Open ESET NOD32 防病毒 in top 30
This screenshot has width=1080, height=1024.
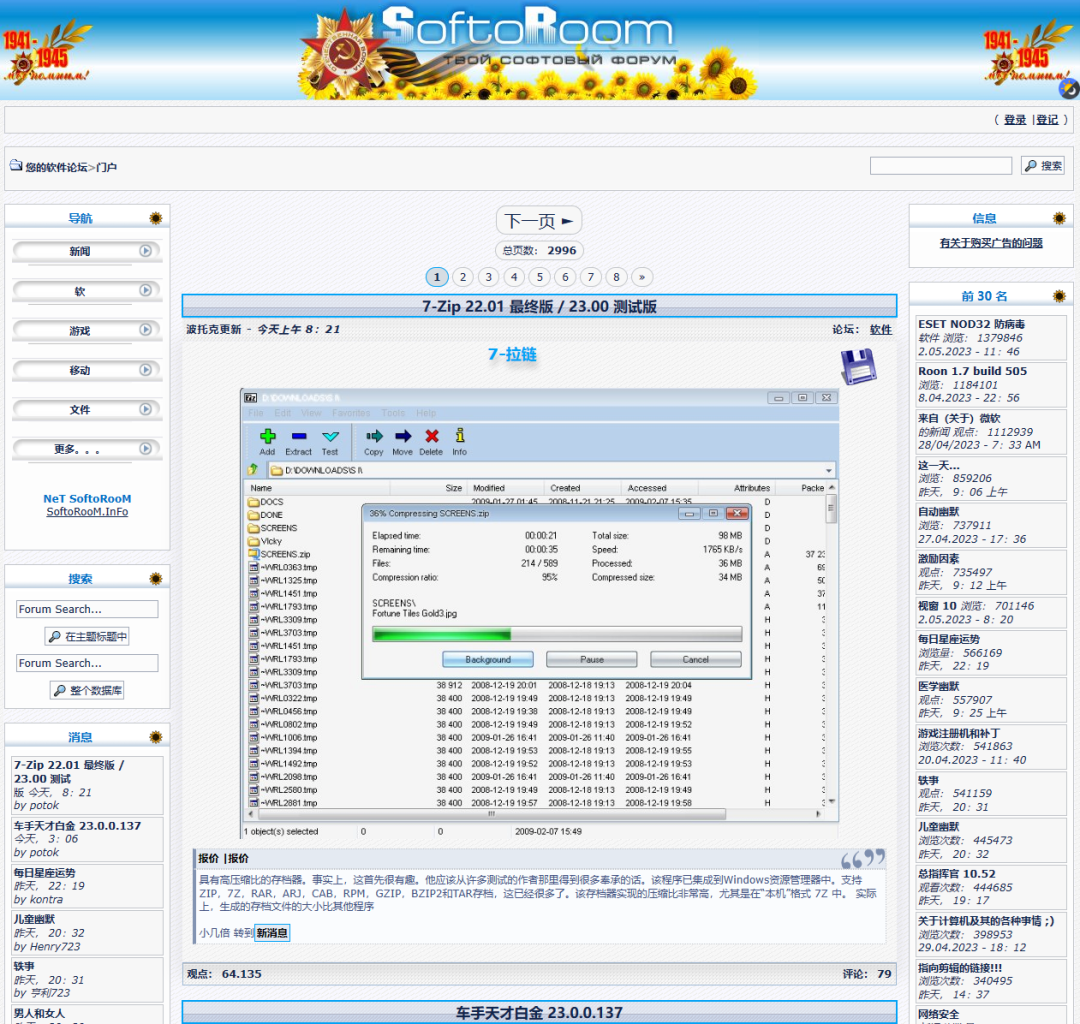(971, 324)
